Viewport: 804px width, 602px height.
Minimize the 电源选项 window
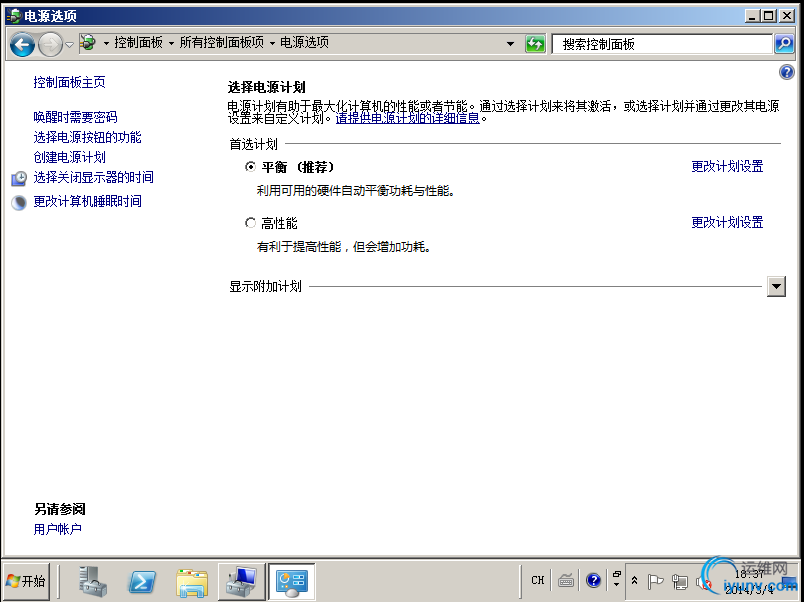pos(752,16)
